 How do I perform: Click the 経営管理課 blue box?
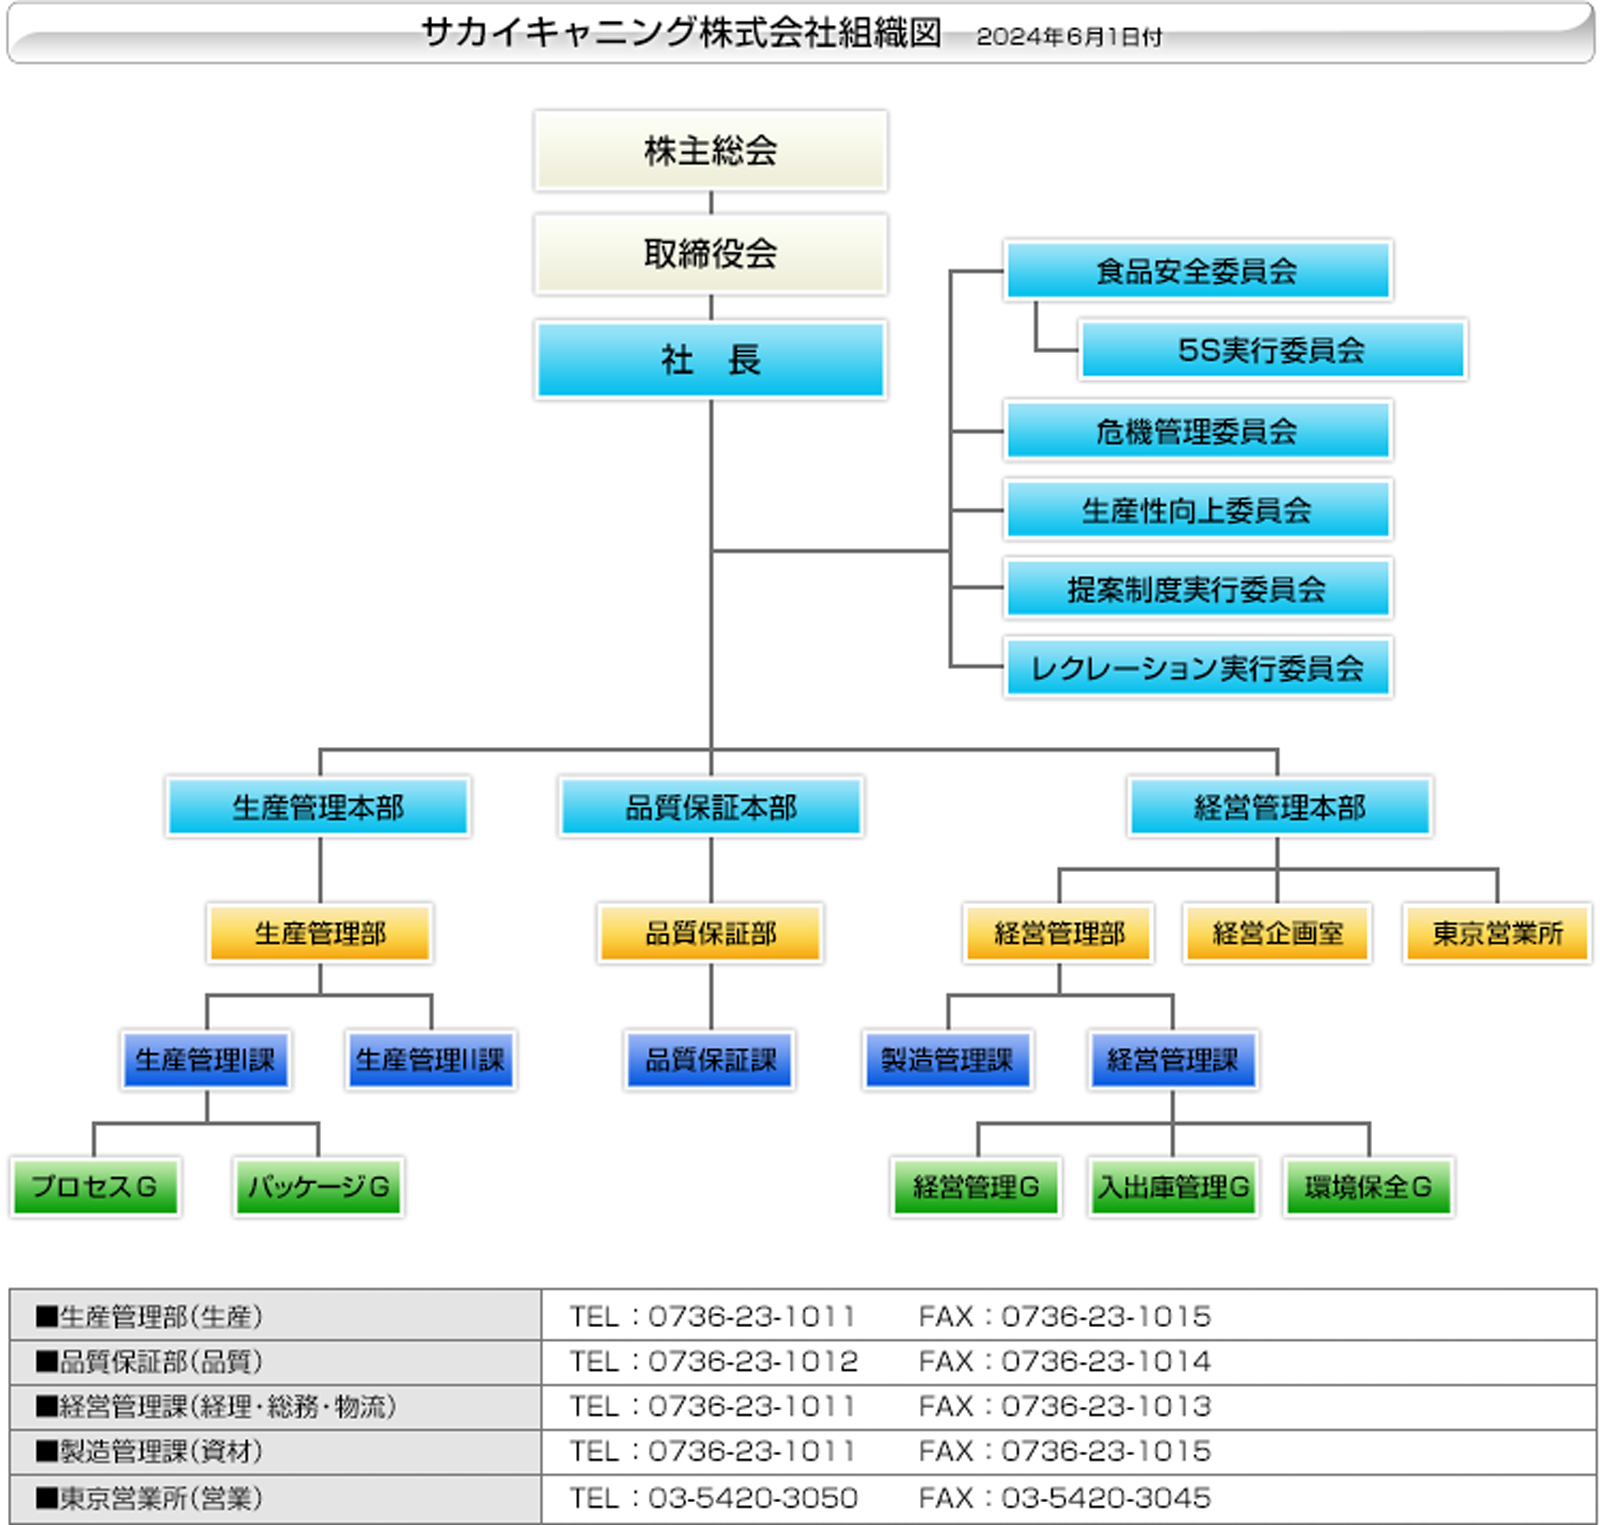(x=1173, y=1060)
